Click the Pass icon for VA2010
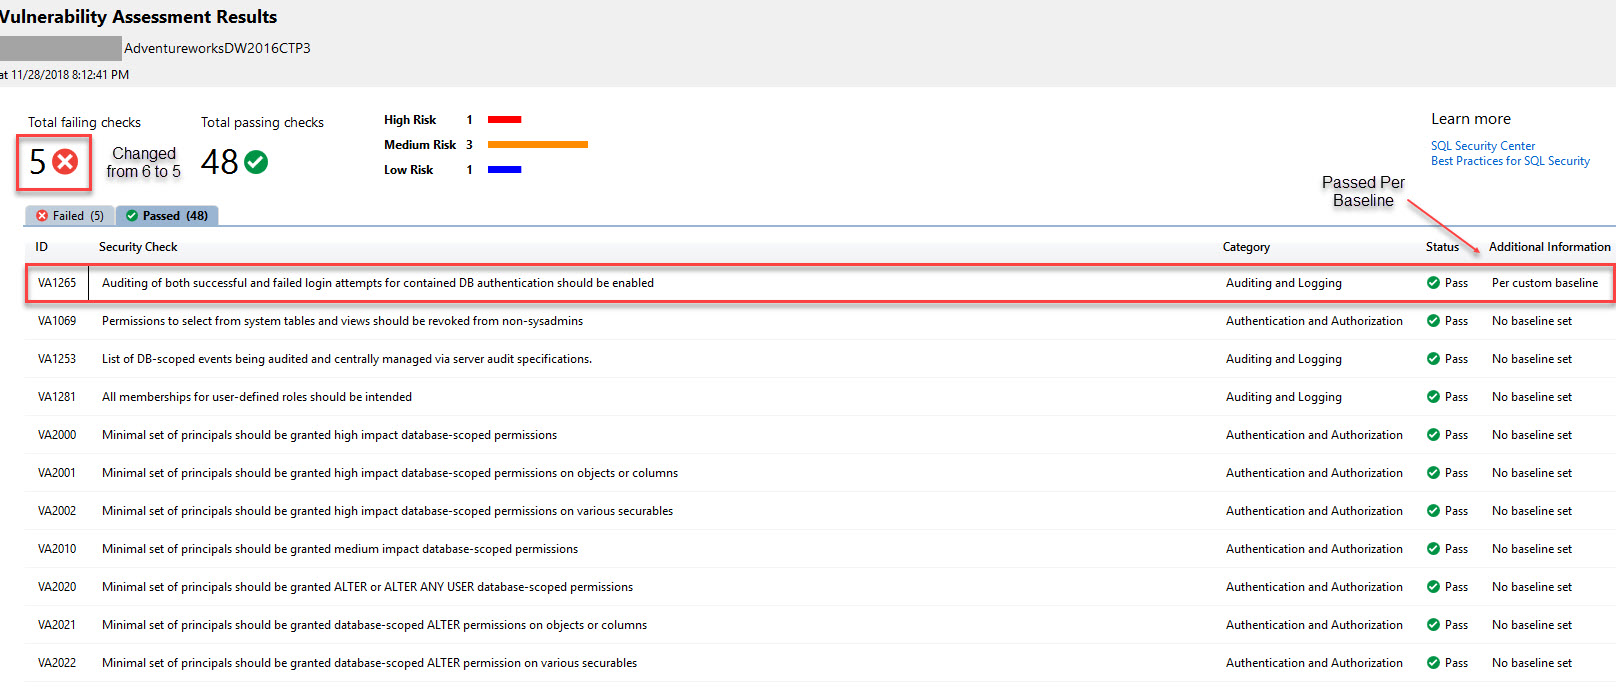This screenshot has height=691, width=1616. (1433, 549)
